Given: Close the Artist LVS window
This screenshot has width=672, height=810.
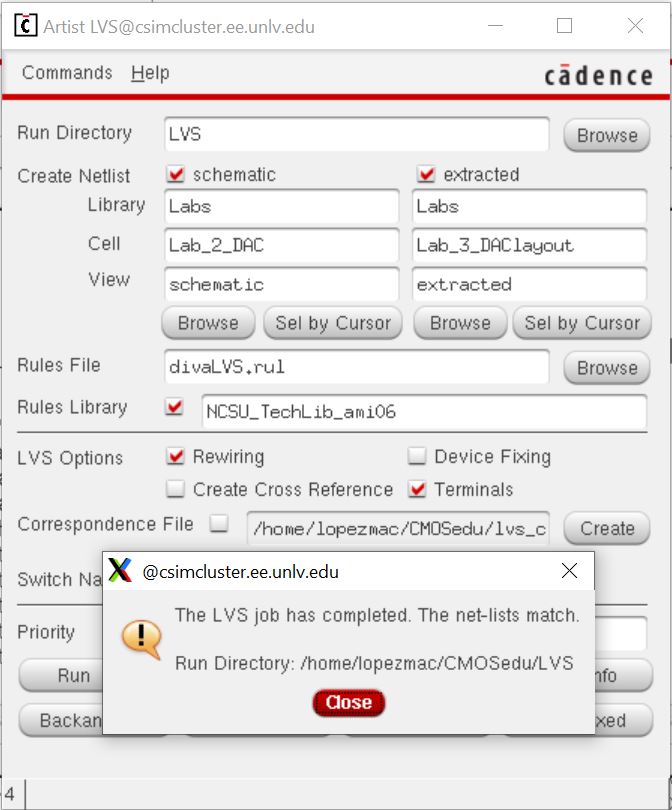Looking at the screenshot, I should (x=635, y=25).
